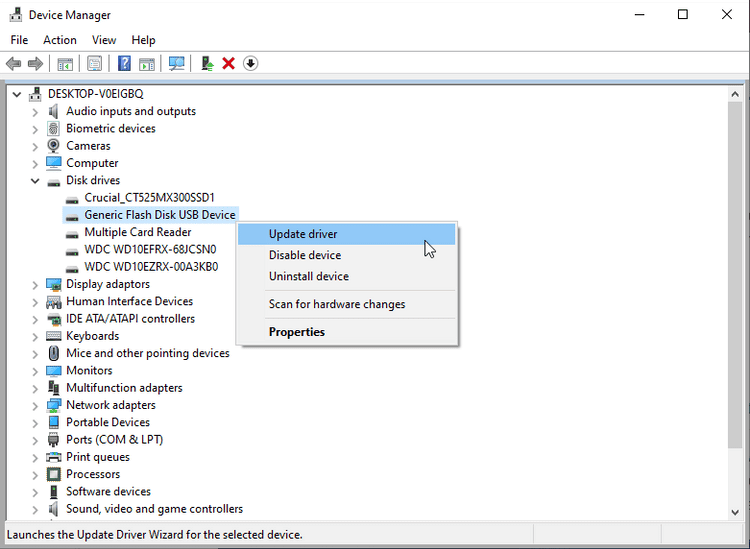750x549 pixels.
Task: Choose Update driver from context menu
Action: coord(347,234)
